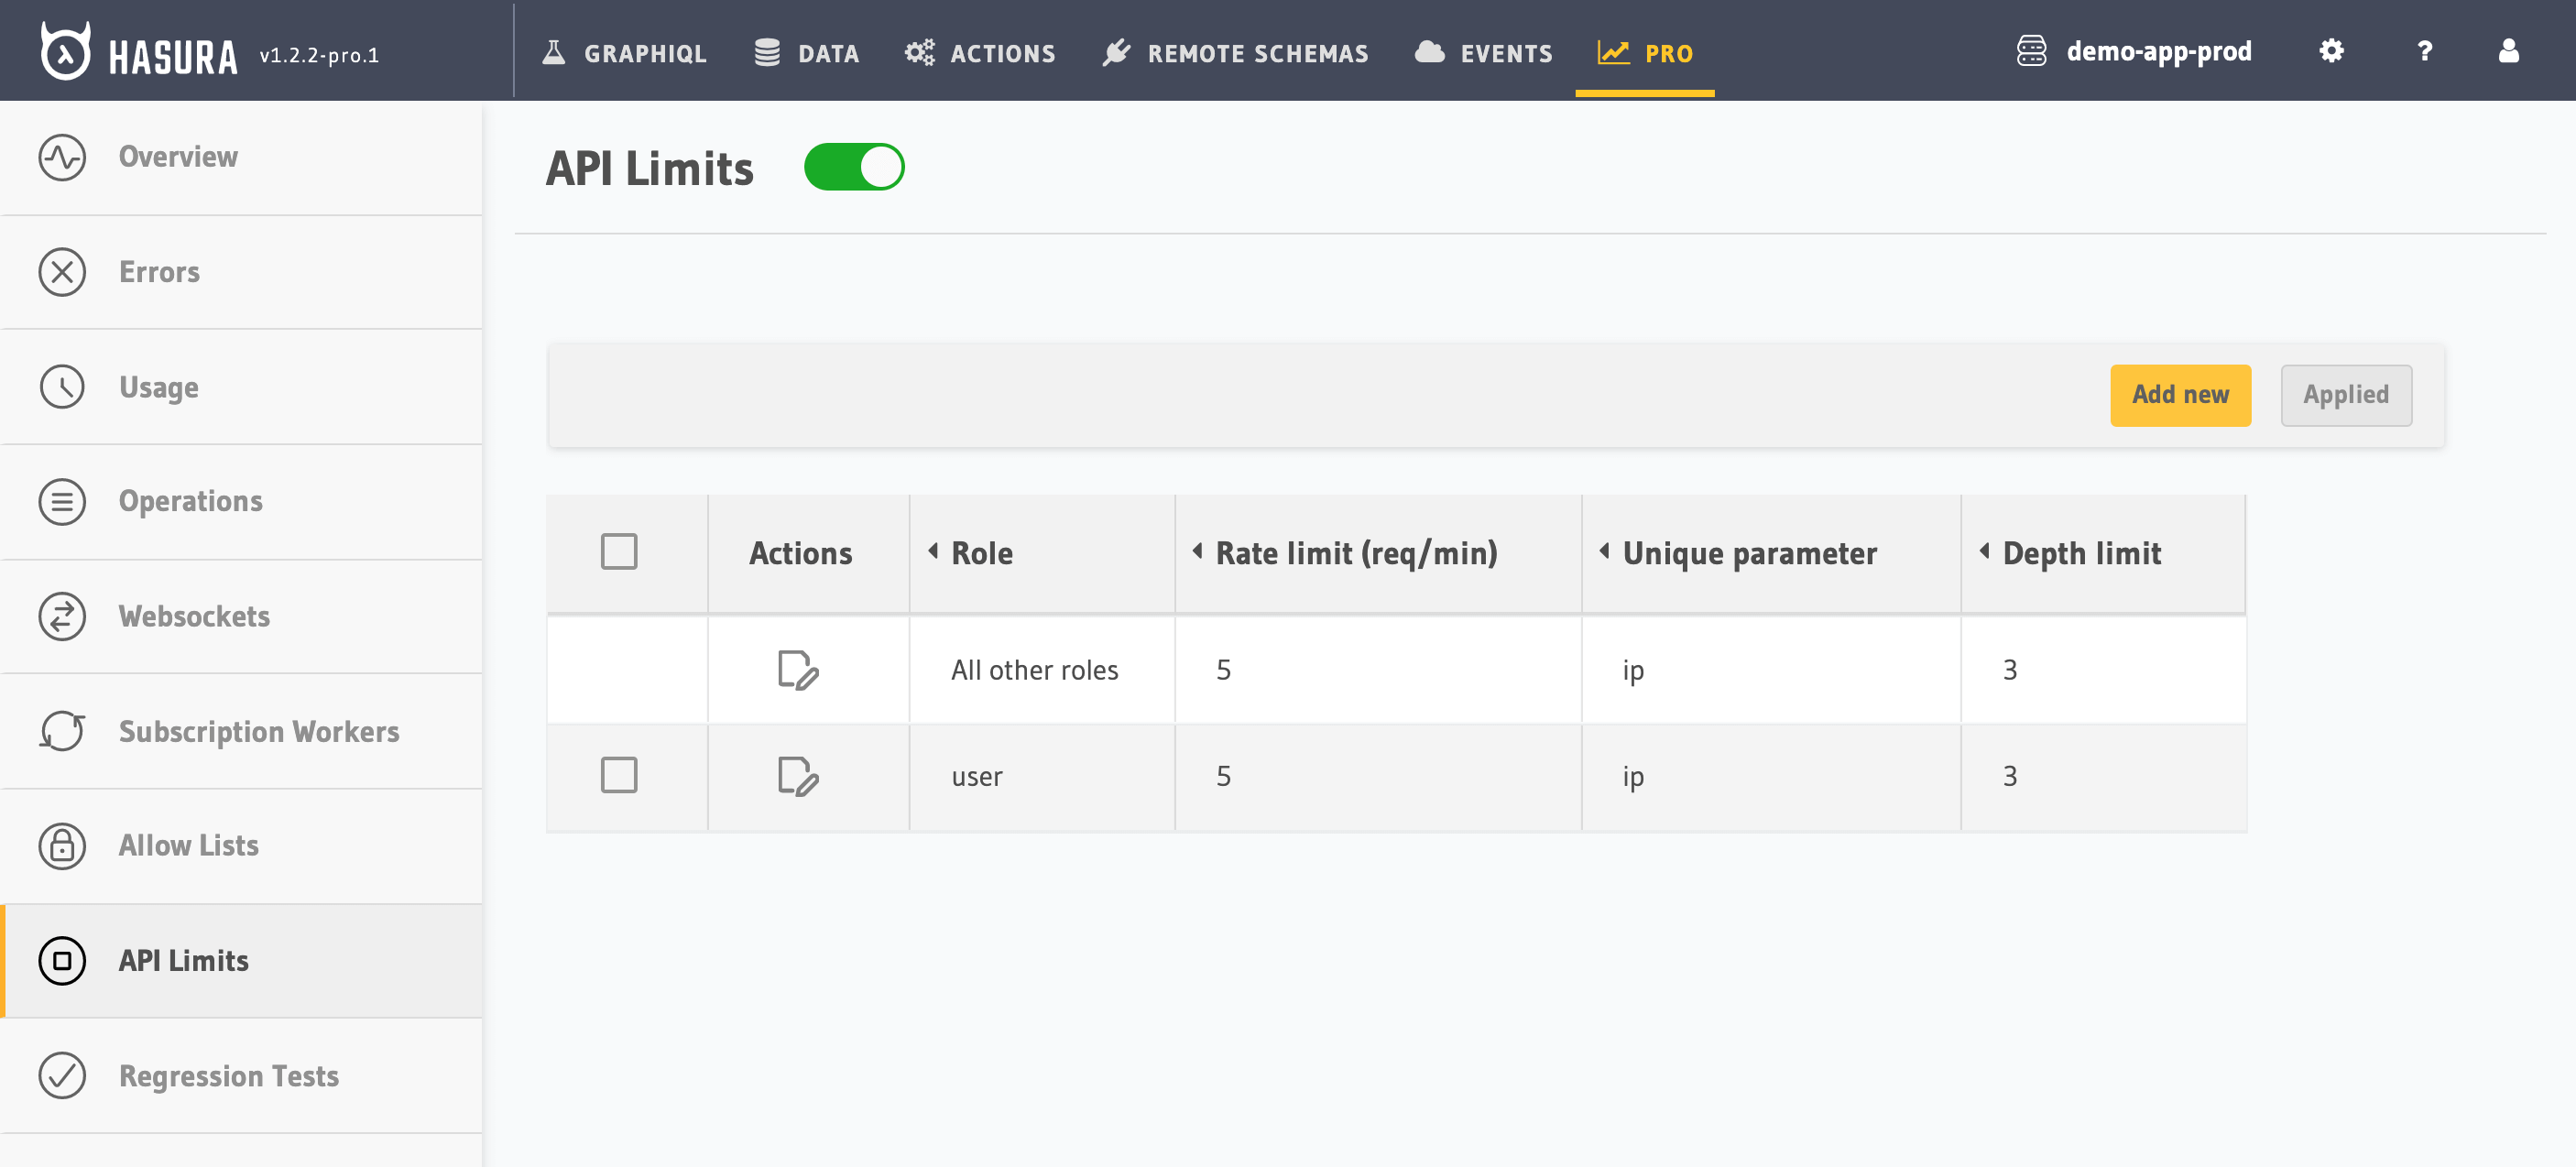The image size is (2576, 1167).
Task: Click edit icon for All other roles row
Action: click(798, 670)
